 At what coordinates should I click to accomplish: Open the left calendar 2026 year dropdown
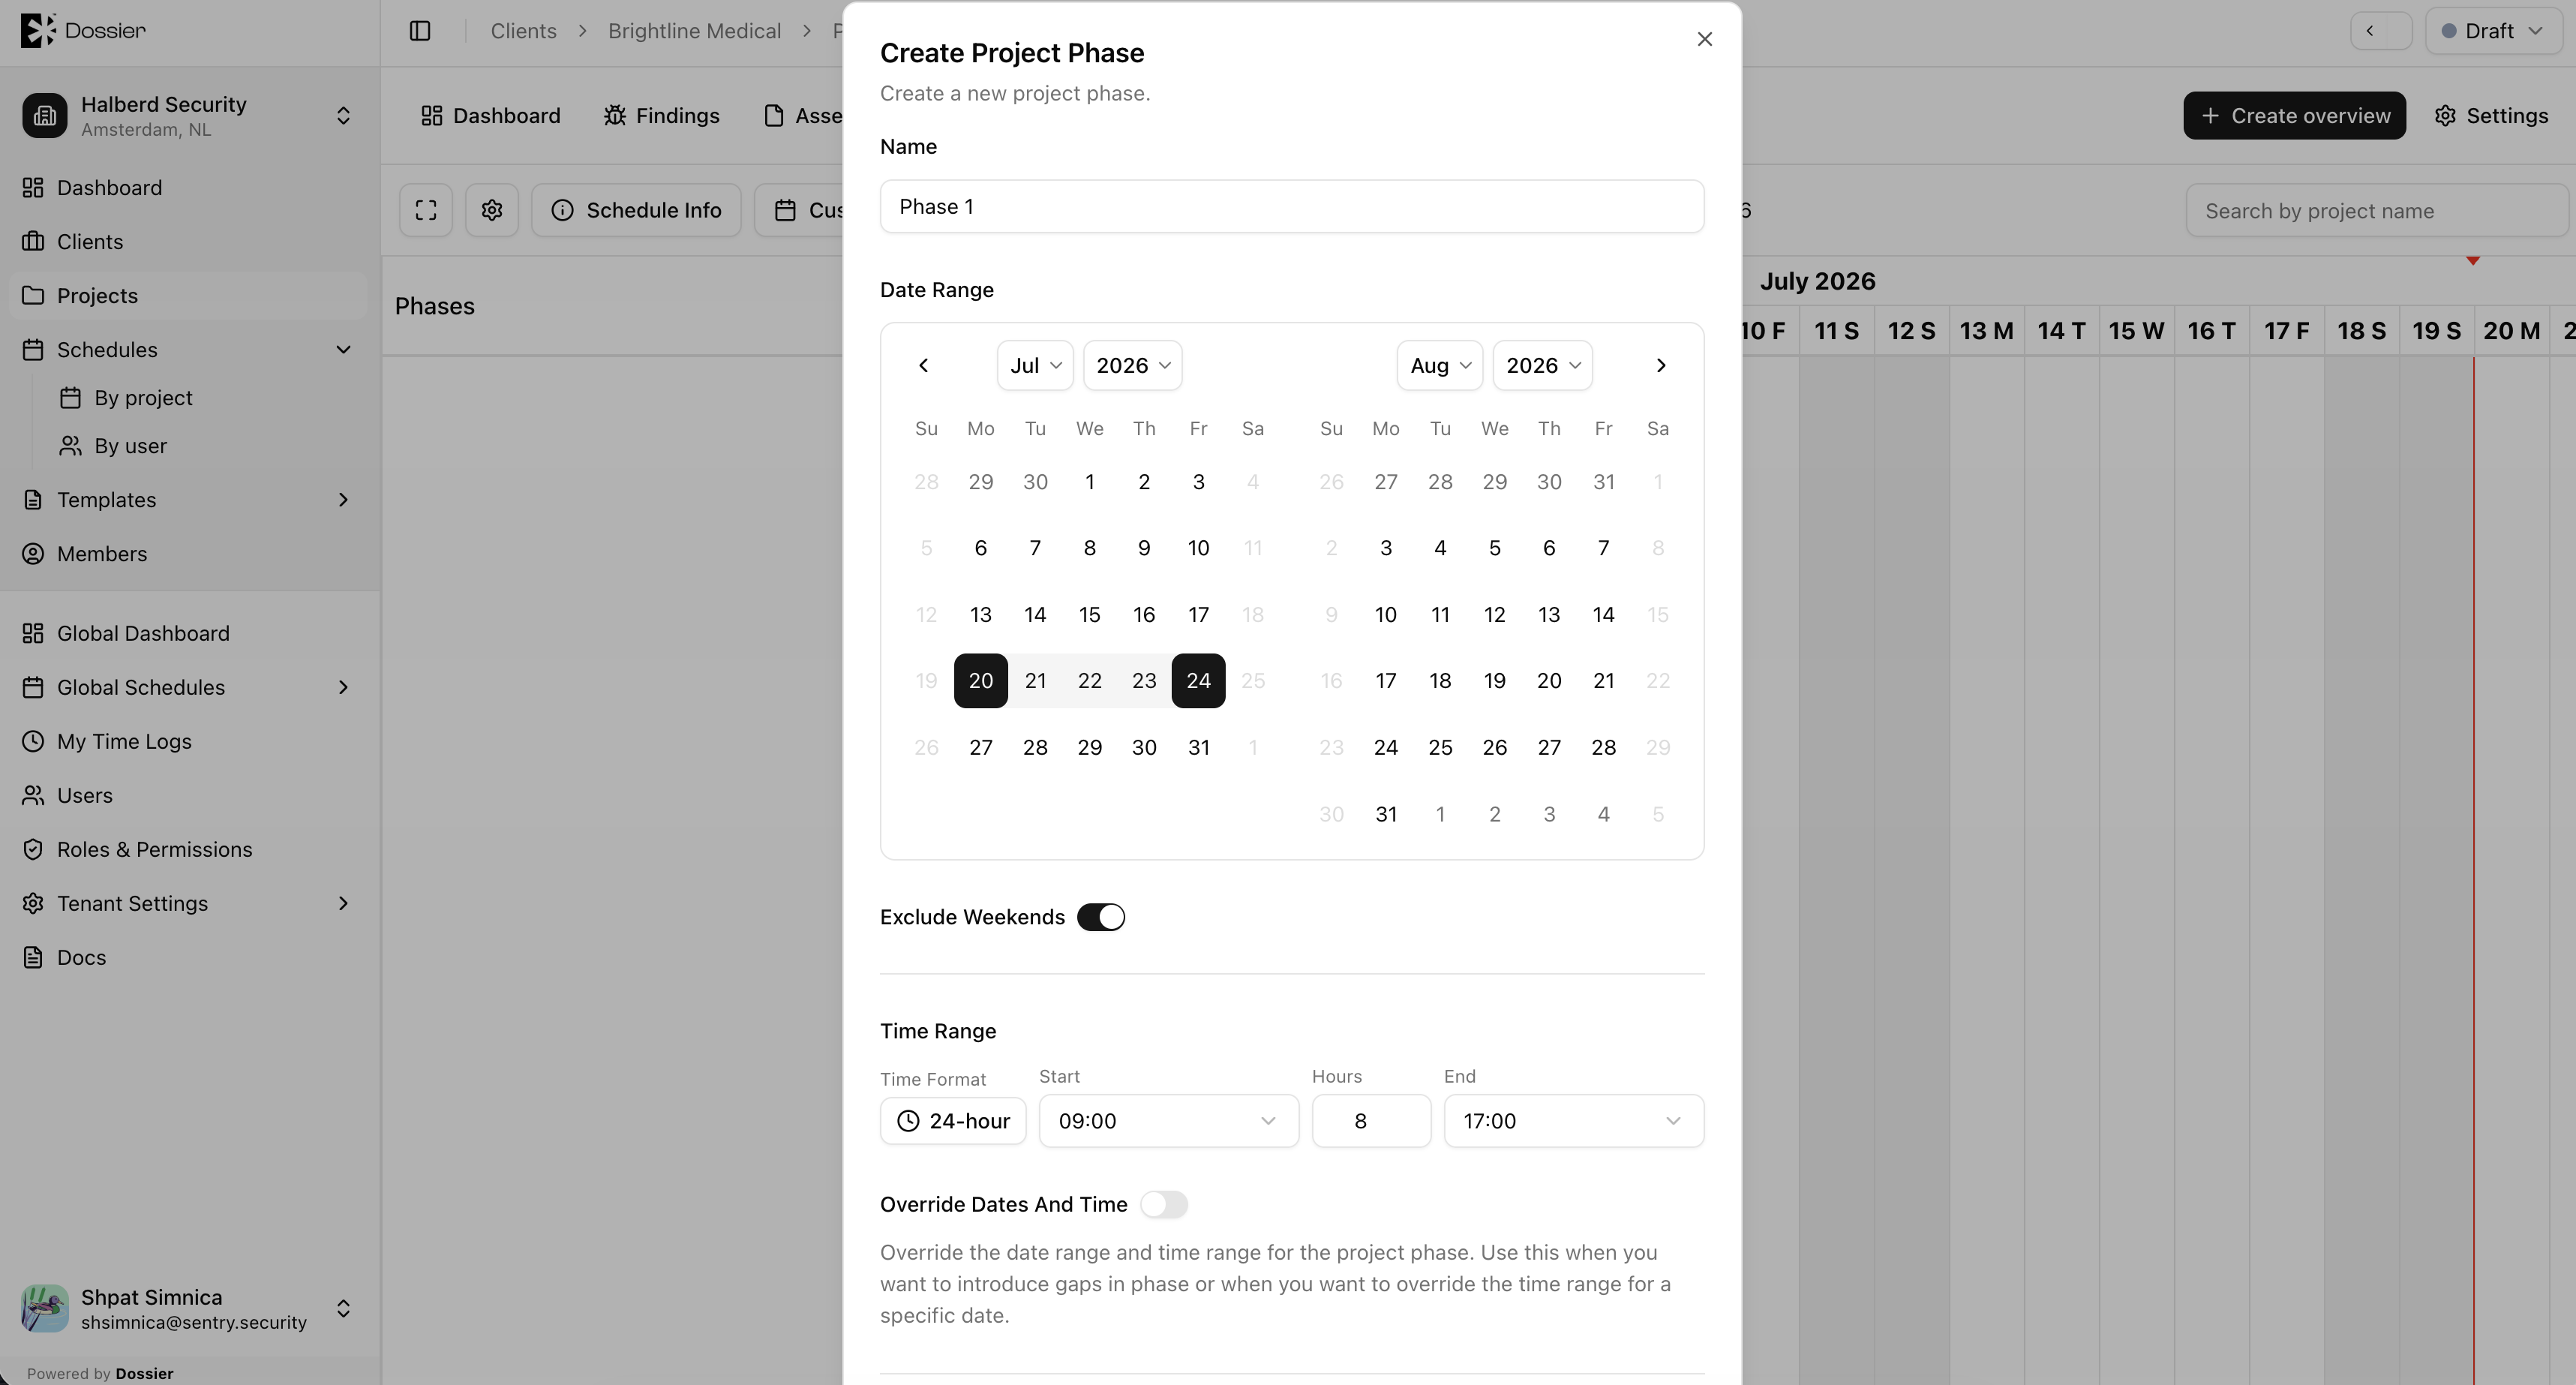(x=1132, y=365)
